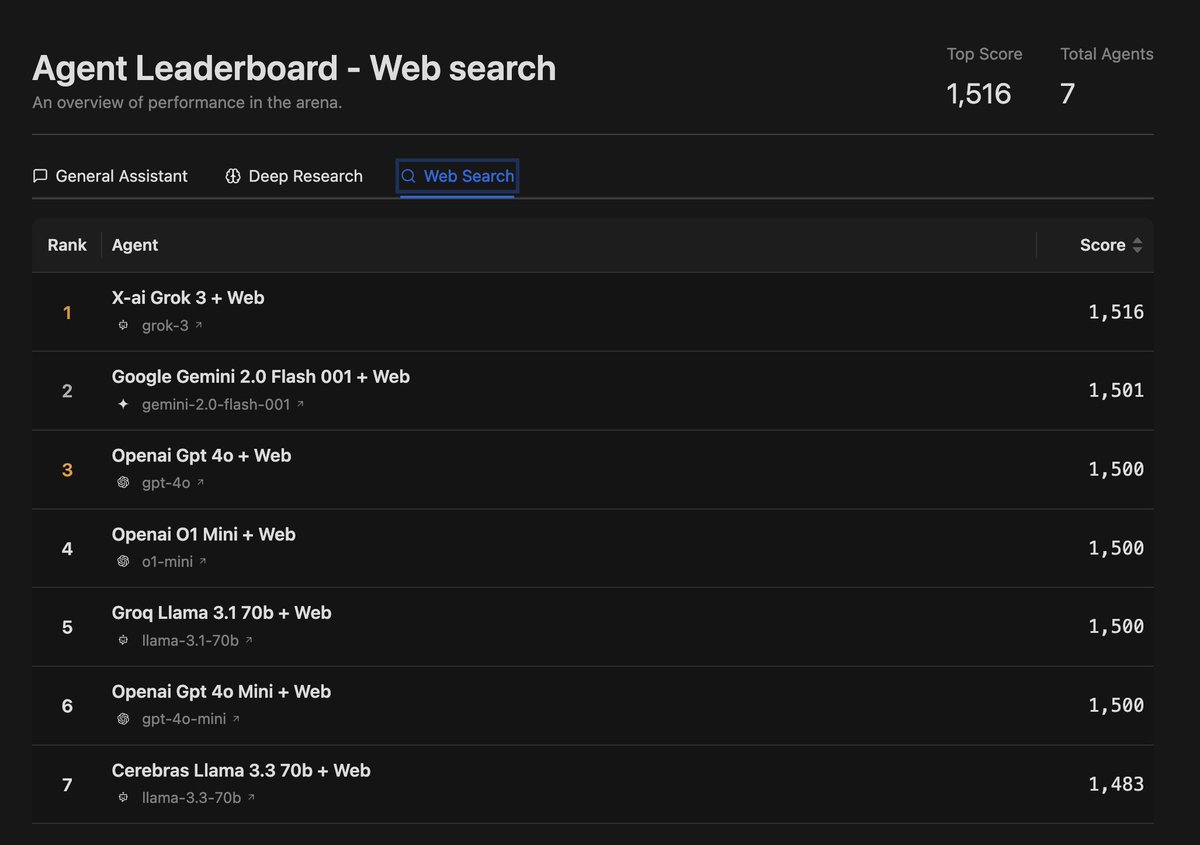Click the provider icon before llama-3.3-70b
Image resolution: width=1200 pixels, height=845 pixels.
tap(123, 798)
